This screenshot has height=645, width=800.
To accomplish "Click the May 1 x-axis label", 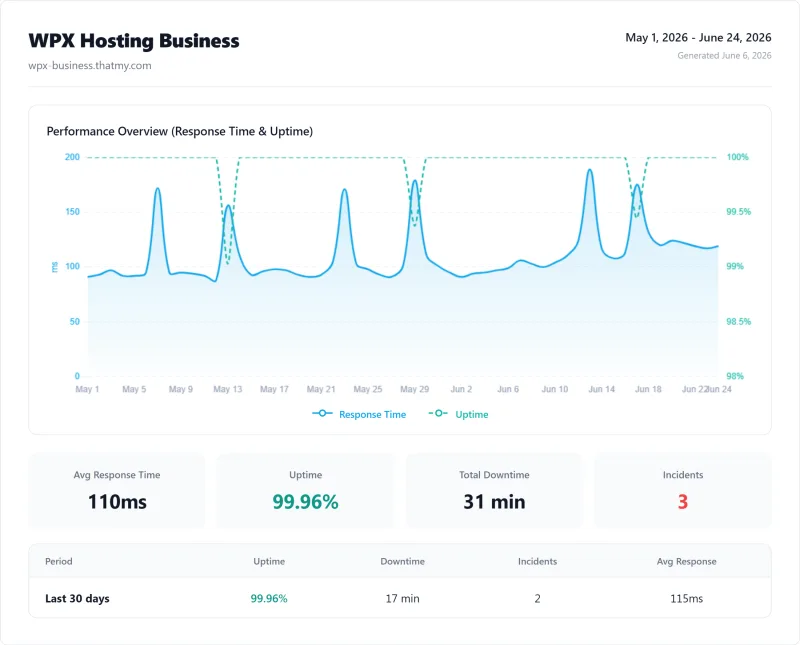I will click(87, 389).
